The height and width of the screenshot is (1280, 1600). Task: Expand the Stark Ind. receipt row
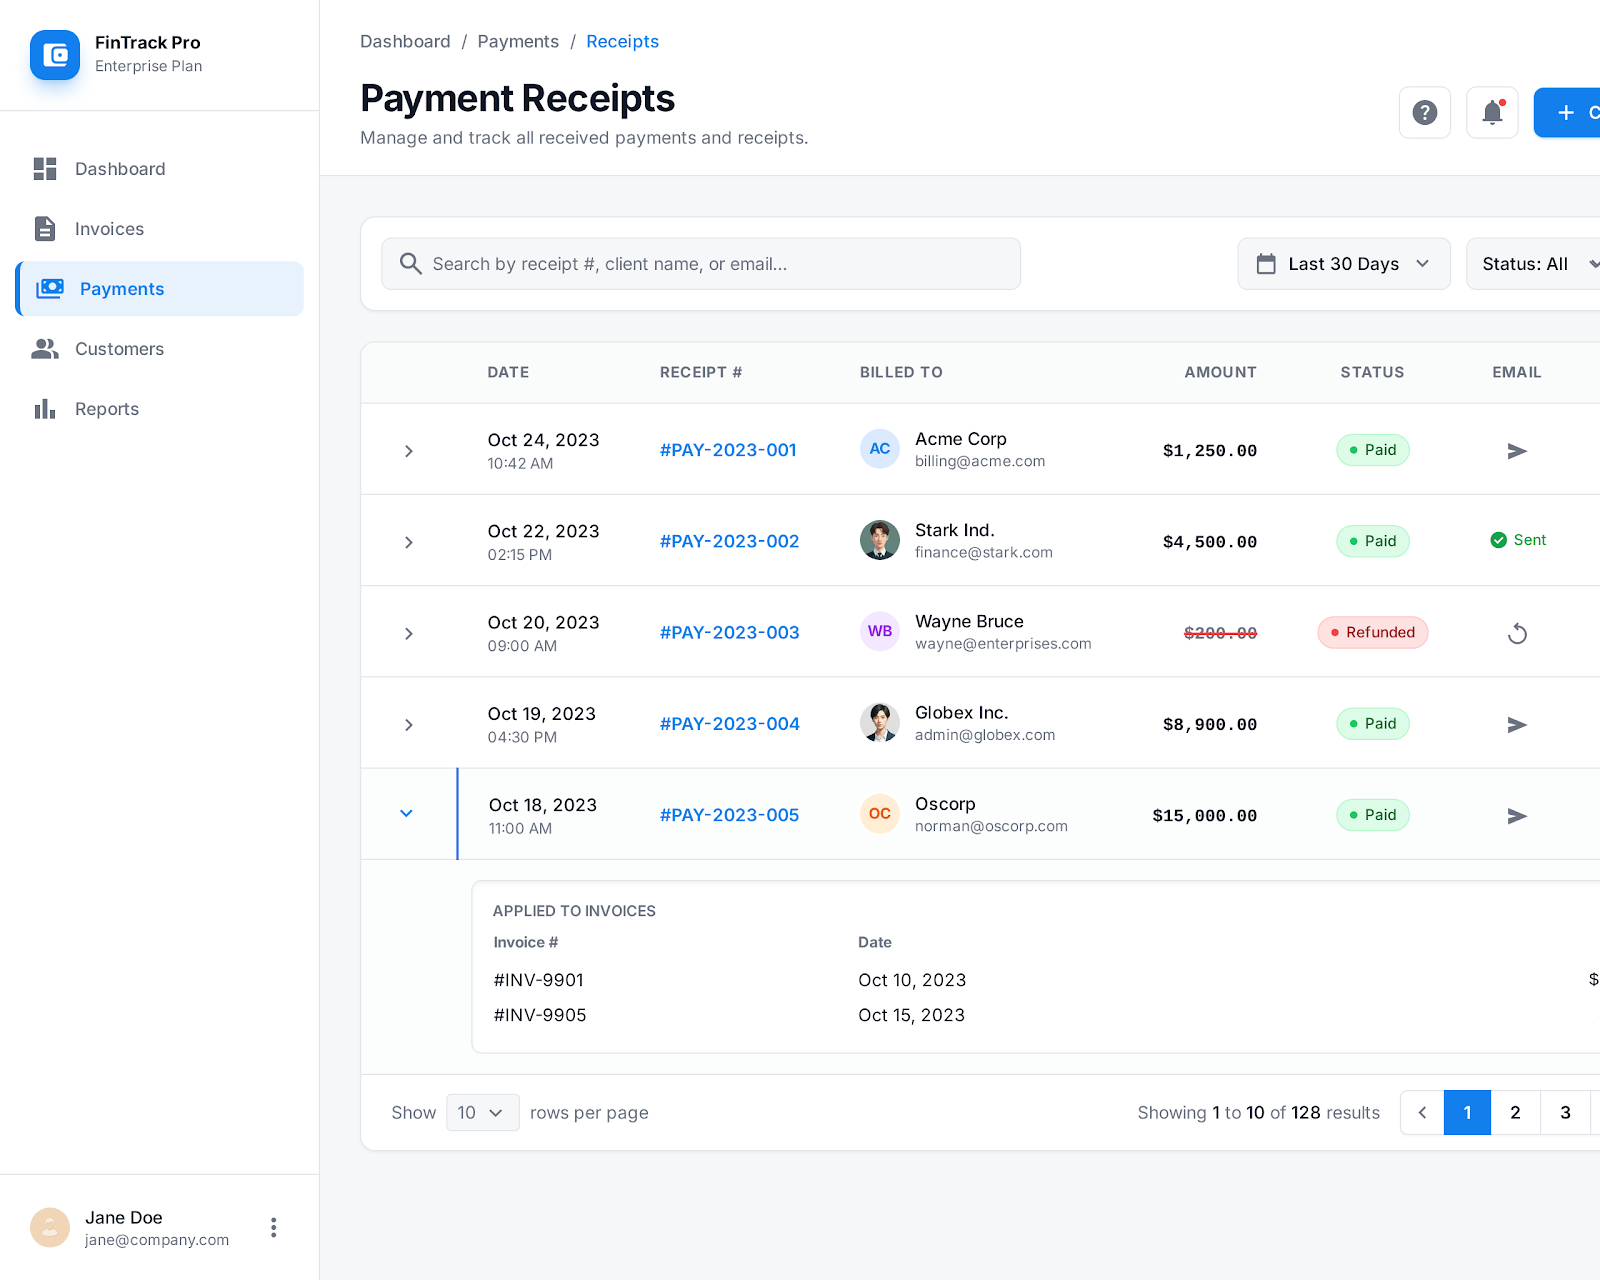click(408, 542)
